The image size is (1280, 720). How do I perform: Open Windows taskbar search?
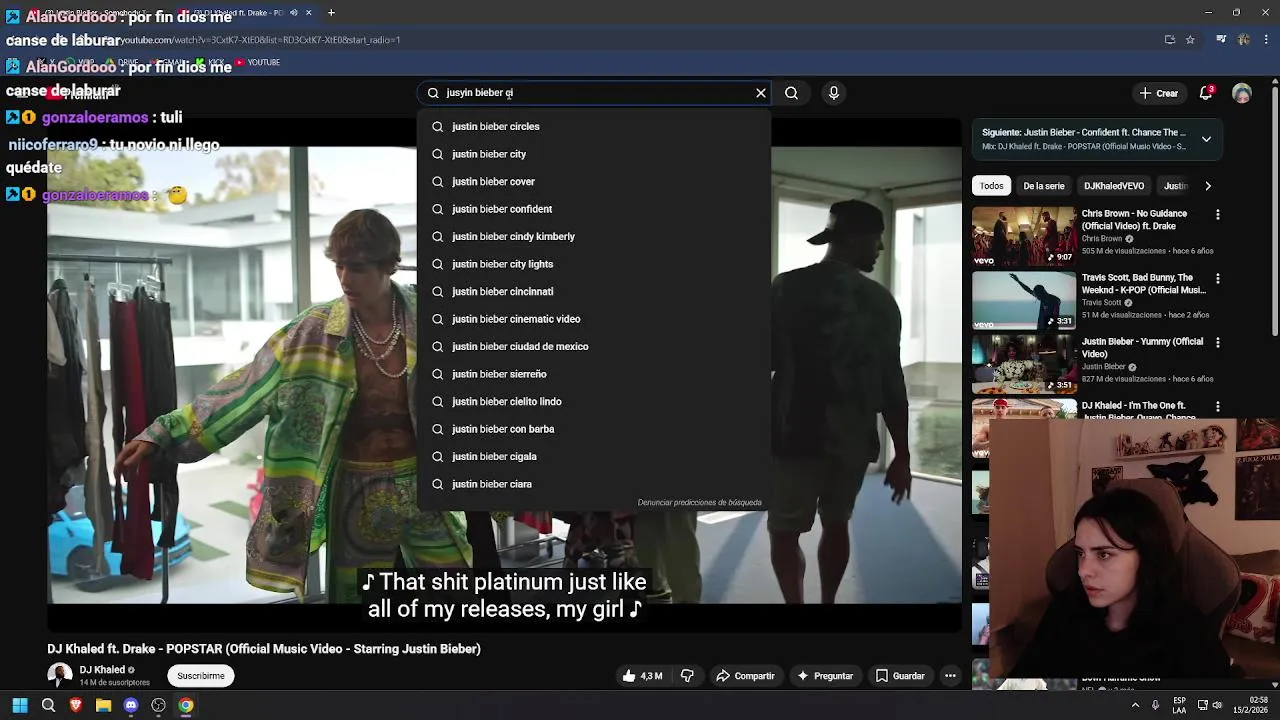(48, 706)
